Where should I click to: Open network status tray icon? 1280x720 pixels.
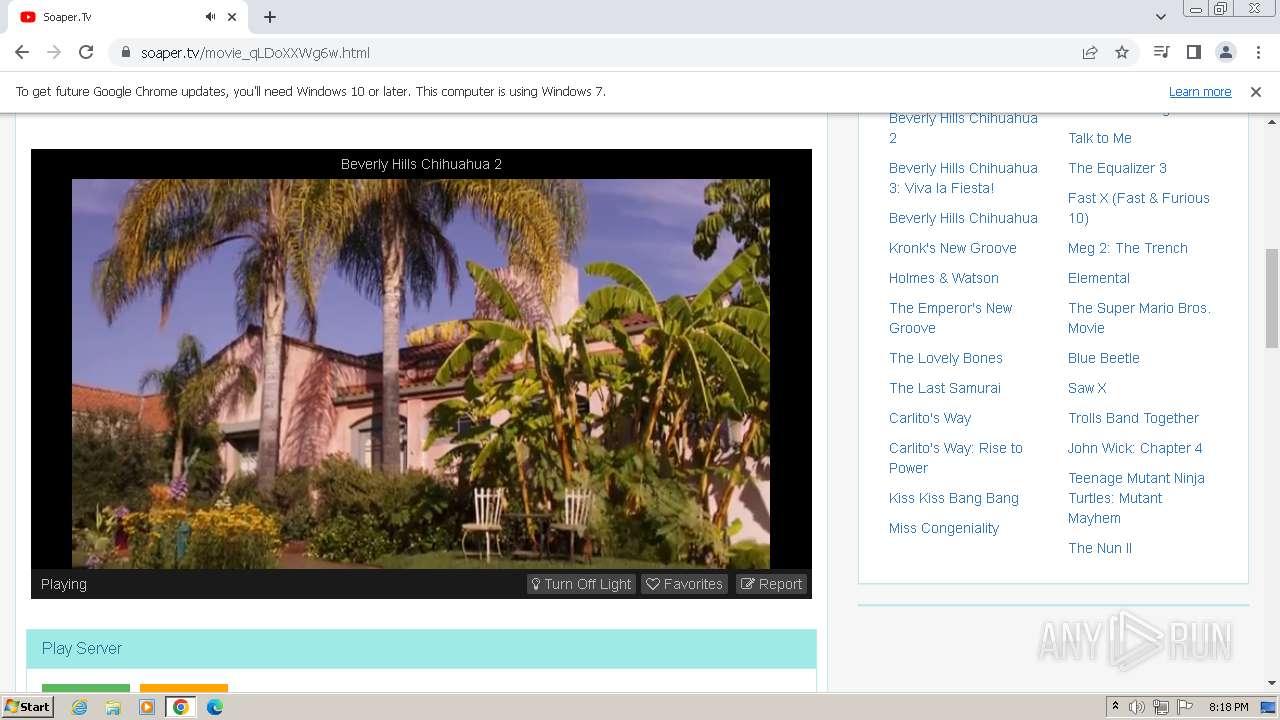pyautogui.click(x=1161, y=707)
